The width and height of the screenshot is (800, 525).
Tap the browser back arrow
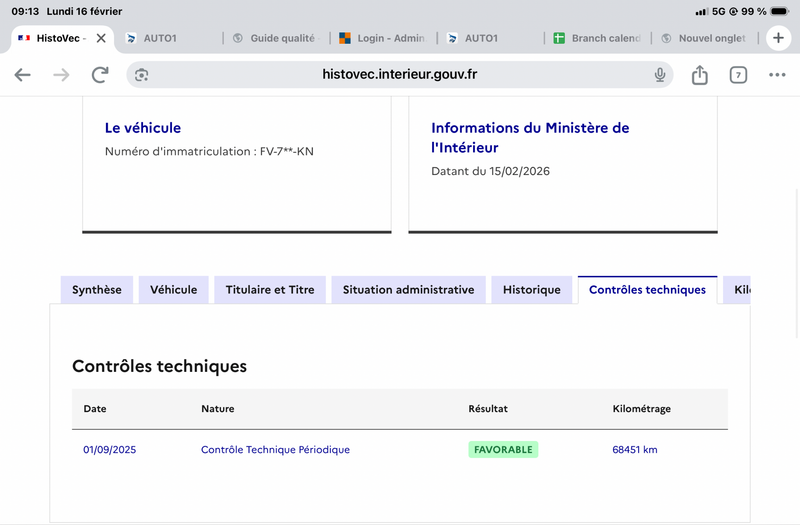point(23,75)
